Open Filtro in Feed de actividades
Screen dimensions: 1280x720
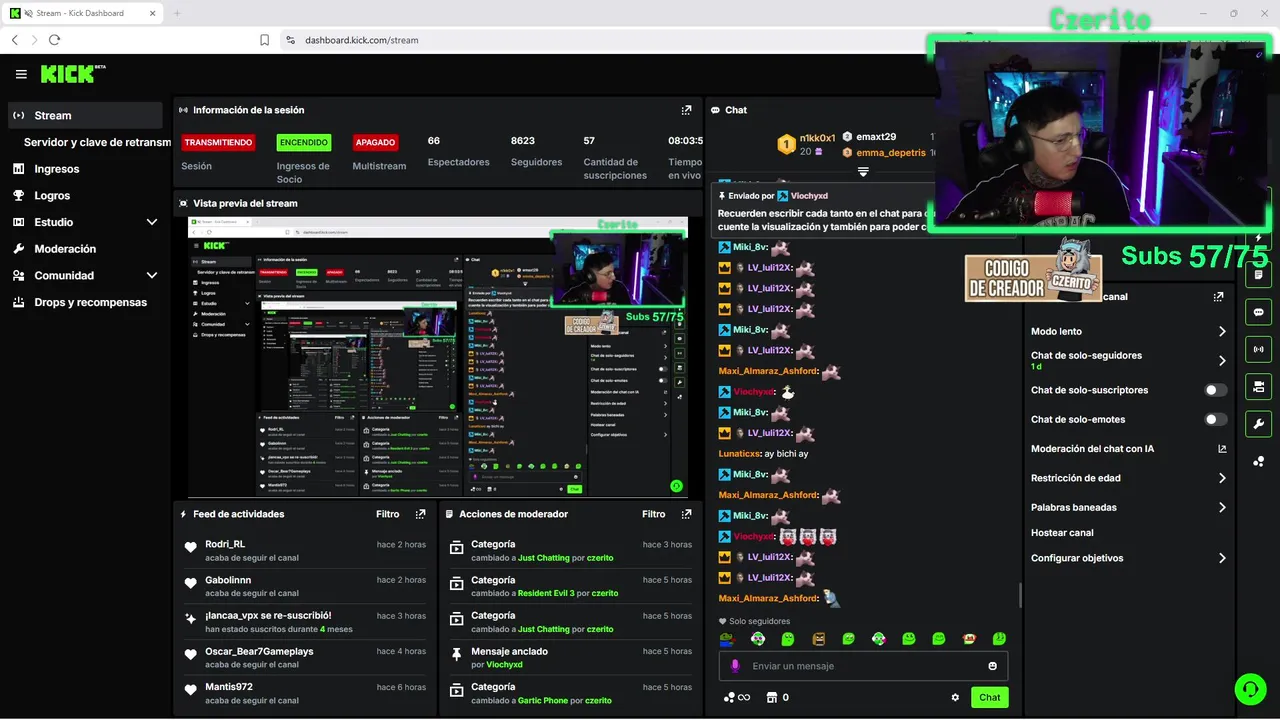tap(388, 514)
